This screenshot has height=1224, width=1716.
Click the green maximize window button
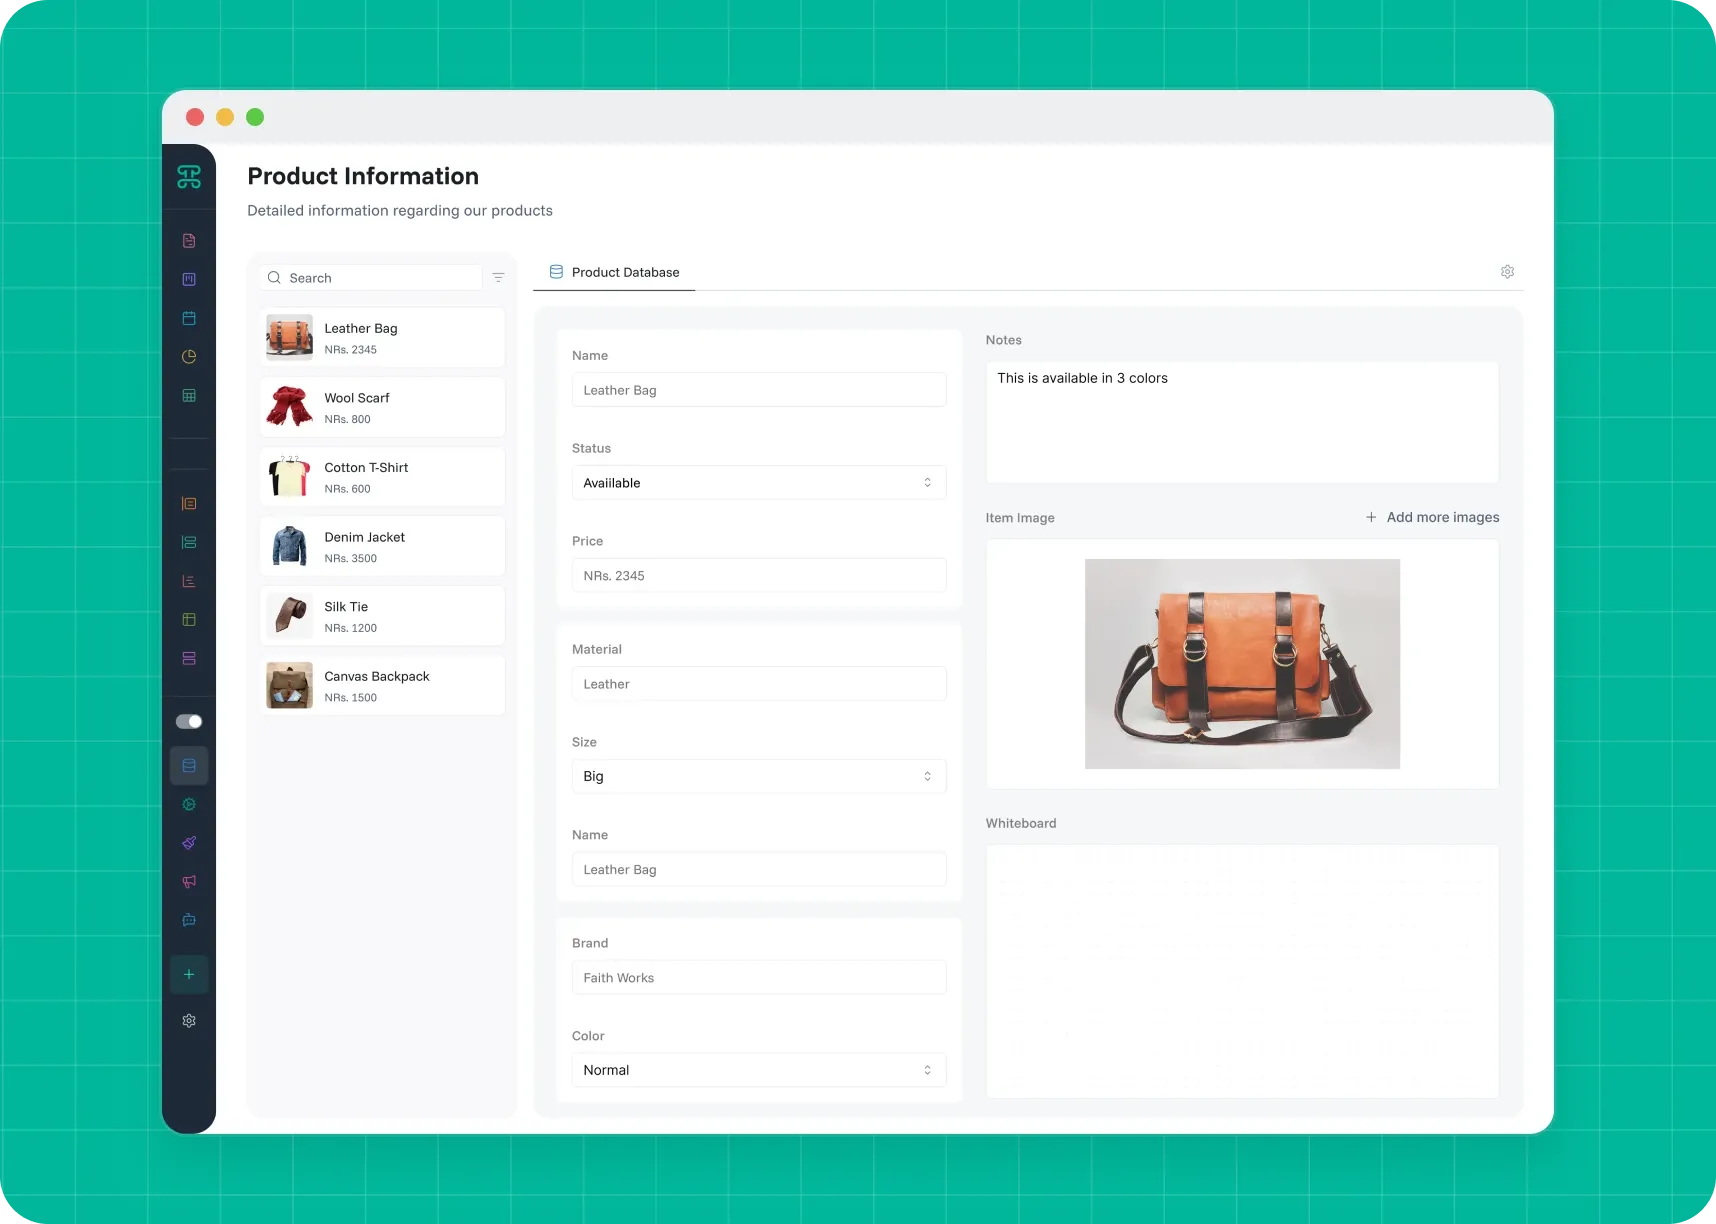pos(255,117)
